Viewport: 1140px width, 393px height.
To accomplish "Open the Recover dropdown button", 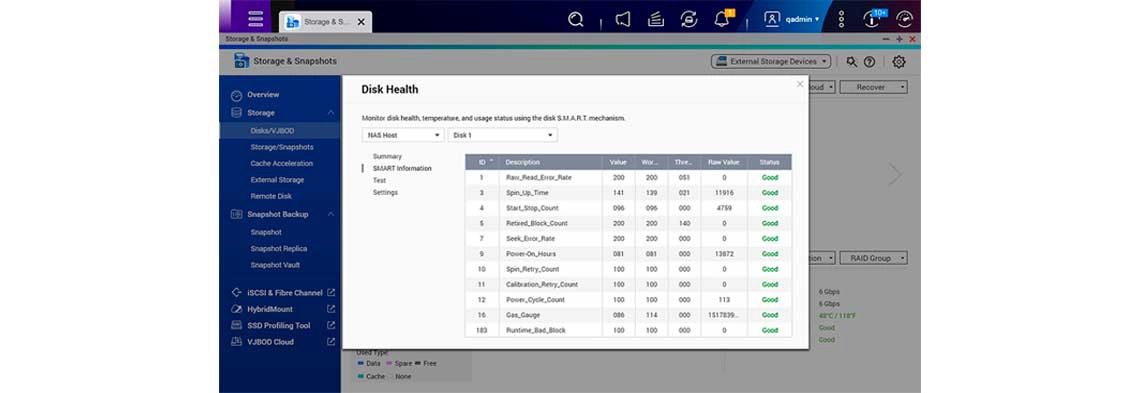I will click(x=874, y=87).
